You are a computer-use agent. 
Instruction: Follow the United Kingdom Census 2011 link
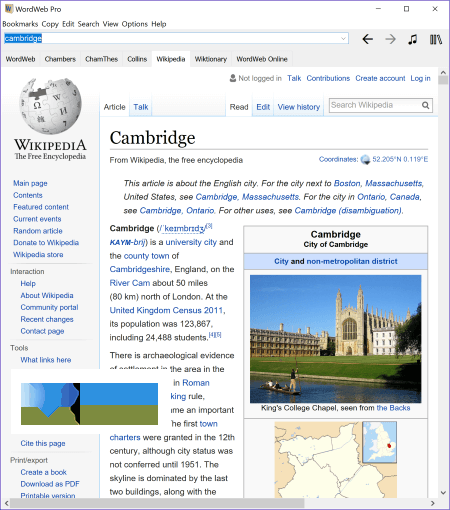[x=166, y=310]
